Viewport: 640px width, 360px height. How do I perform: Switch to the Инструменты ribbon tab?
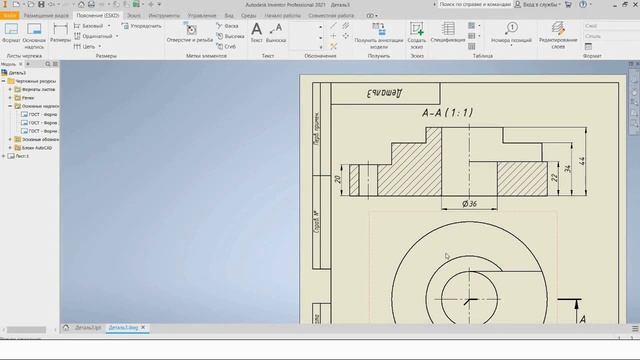pyautogui.click(x=164, y=16)
